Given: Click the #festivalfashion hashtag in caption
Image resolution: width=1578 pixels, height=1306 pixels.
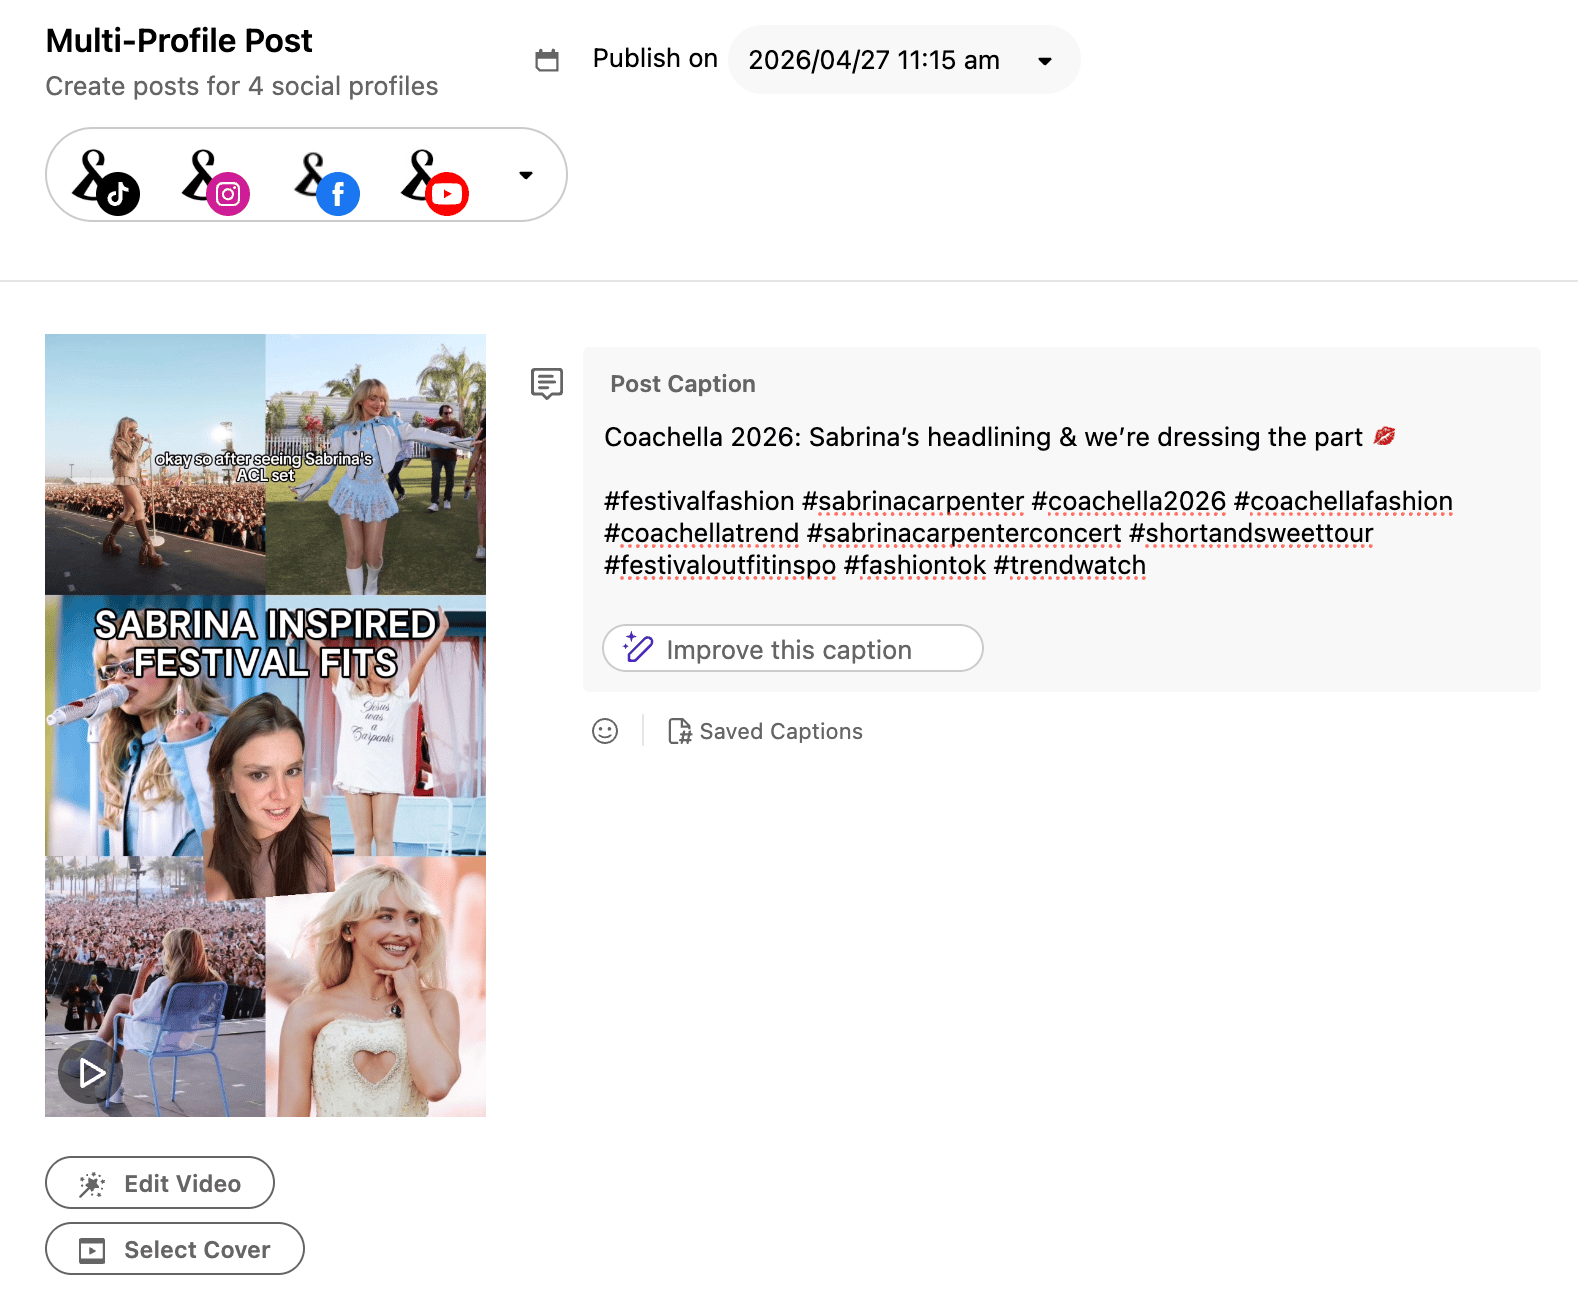Looking at the screenshot, I should click(699, 501).
